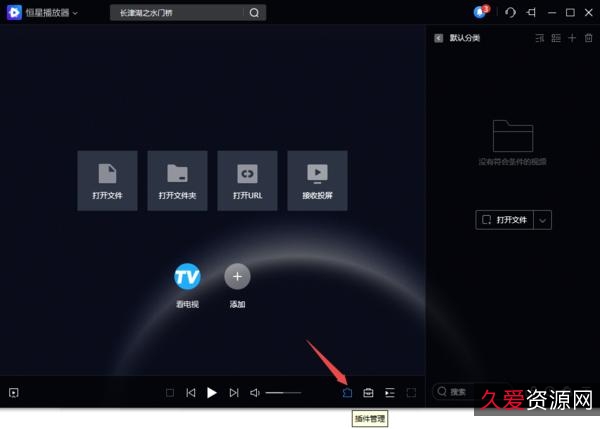Mute the volume speaker icon

(x=255, y=393)
